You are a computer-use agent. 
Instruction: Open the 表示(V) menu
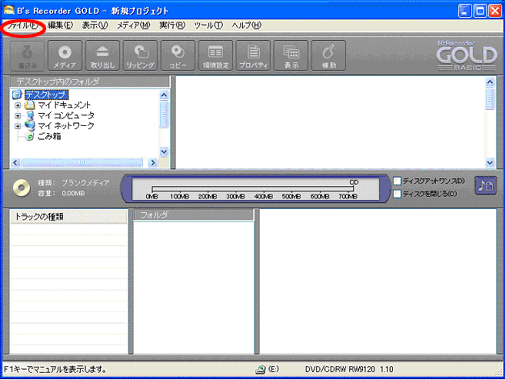coord(95,25)
